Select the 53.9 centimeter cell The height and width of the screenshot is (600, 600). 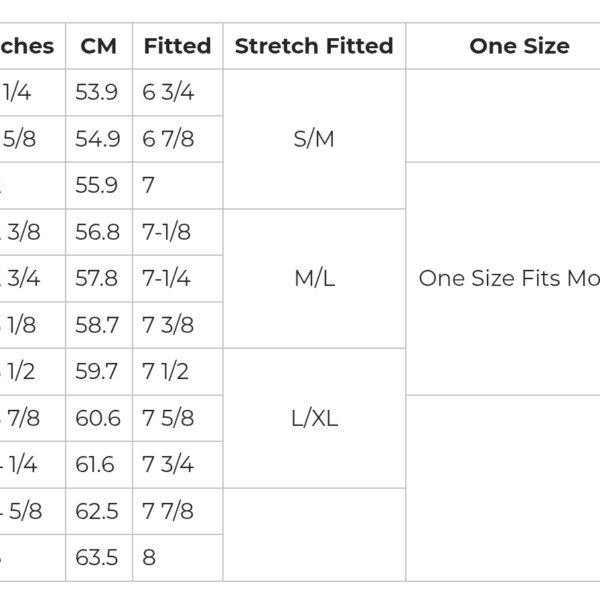click(97, 93)
